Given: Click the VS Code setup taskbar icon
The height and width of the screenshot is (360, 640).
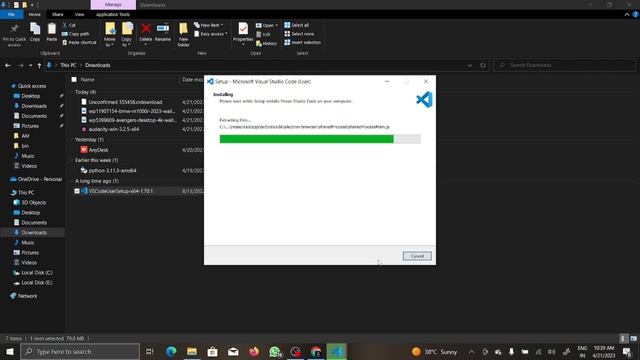Looking at the screenshot, I should [x=337, y=351].
